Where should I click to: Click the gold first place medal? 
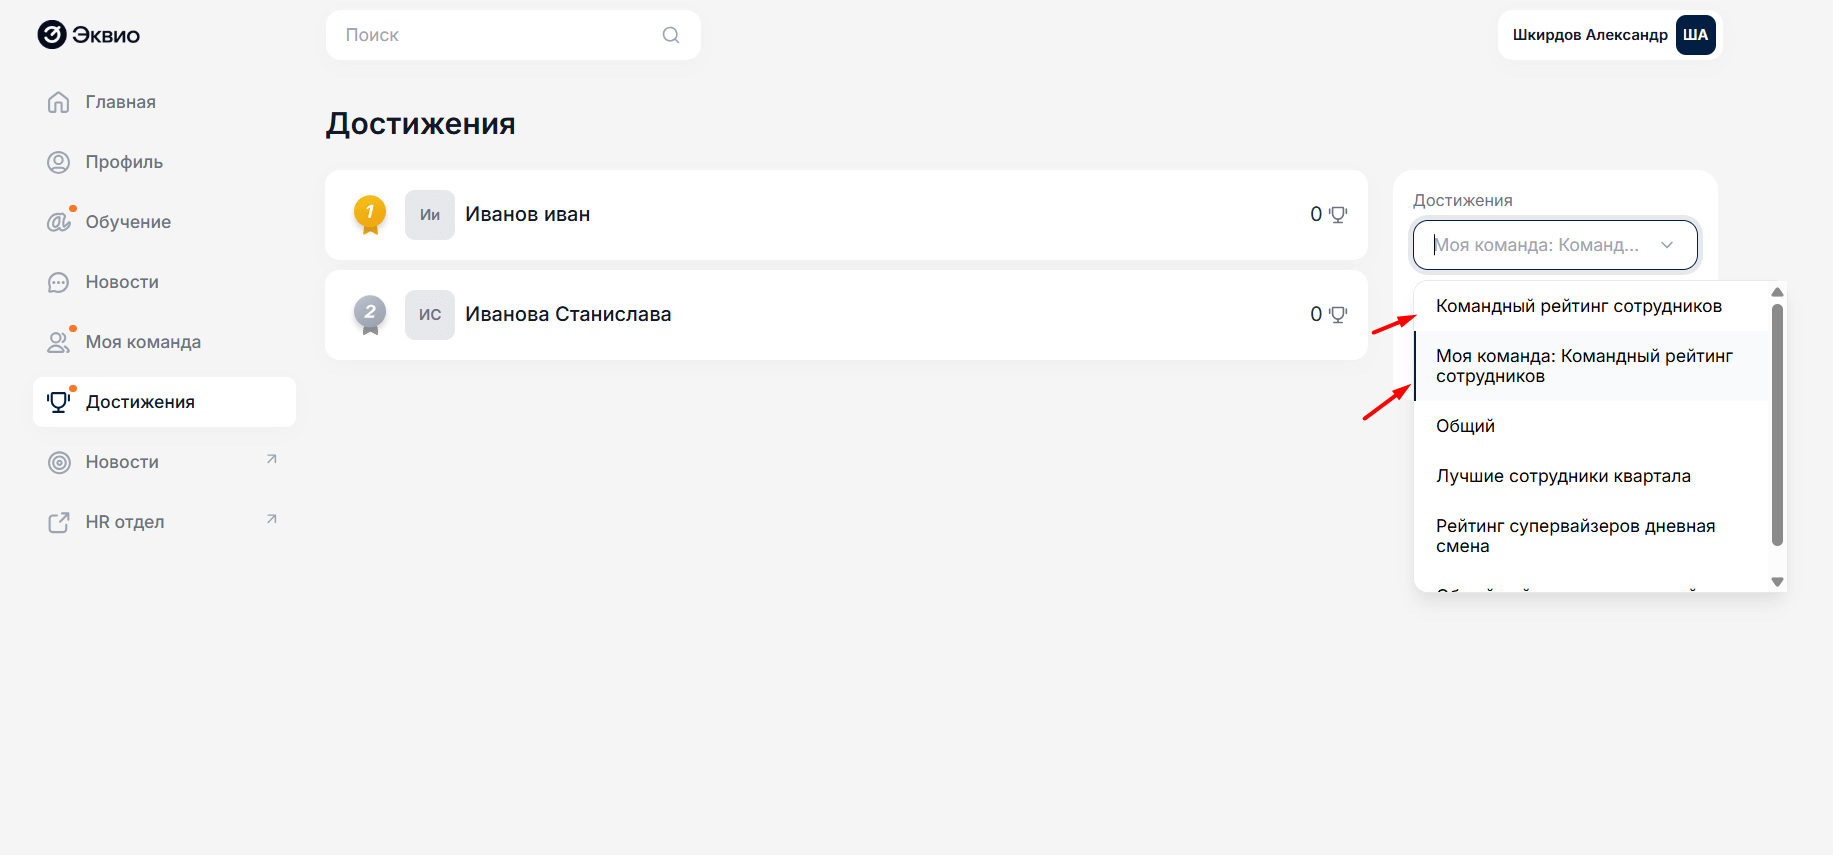[370, 214]
